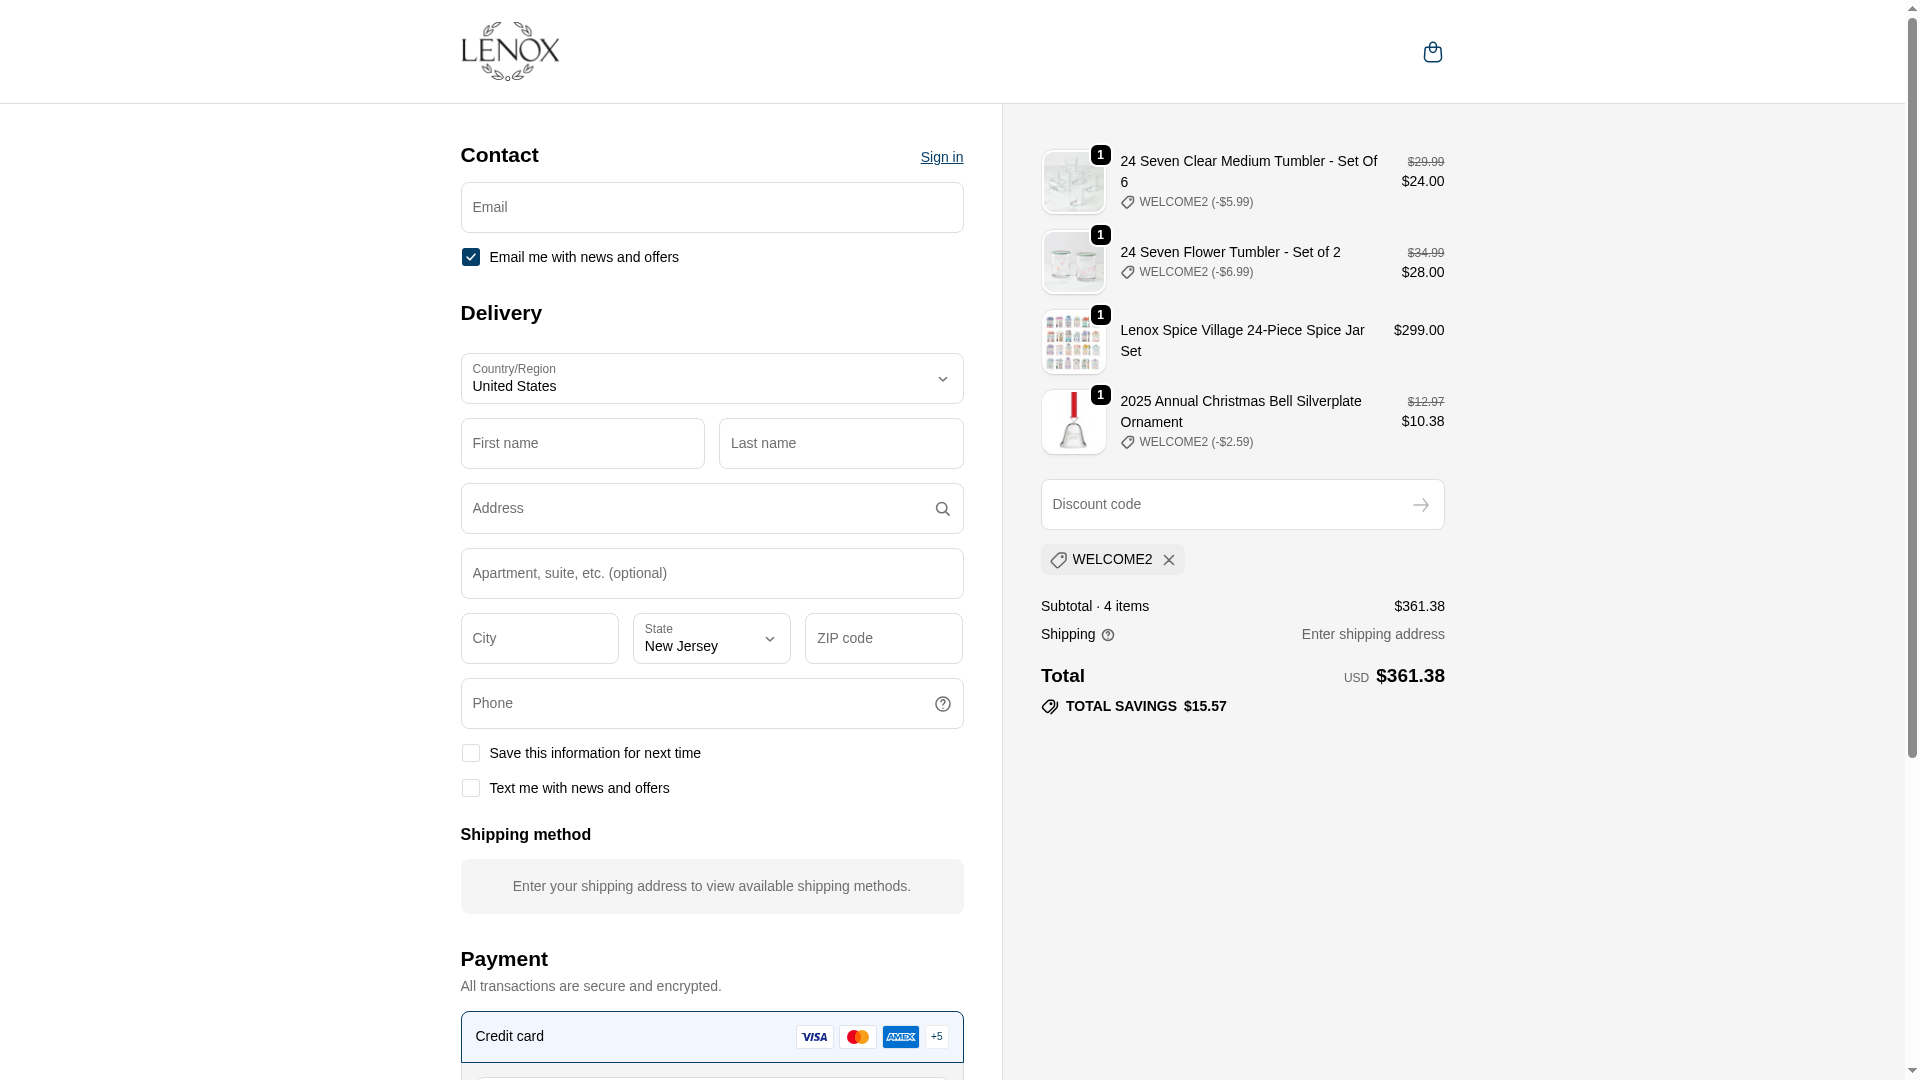Screen dimensions: 1920x1080
Task: Expand the State dropdown
Action: click(x=712, y=639)
